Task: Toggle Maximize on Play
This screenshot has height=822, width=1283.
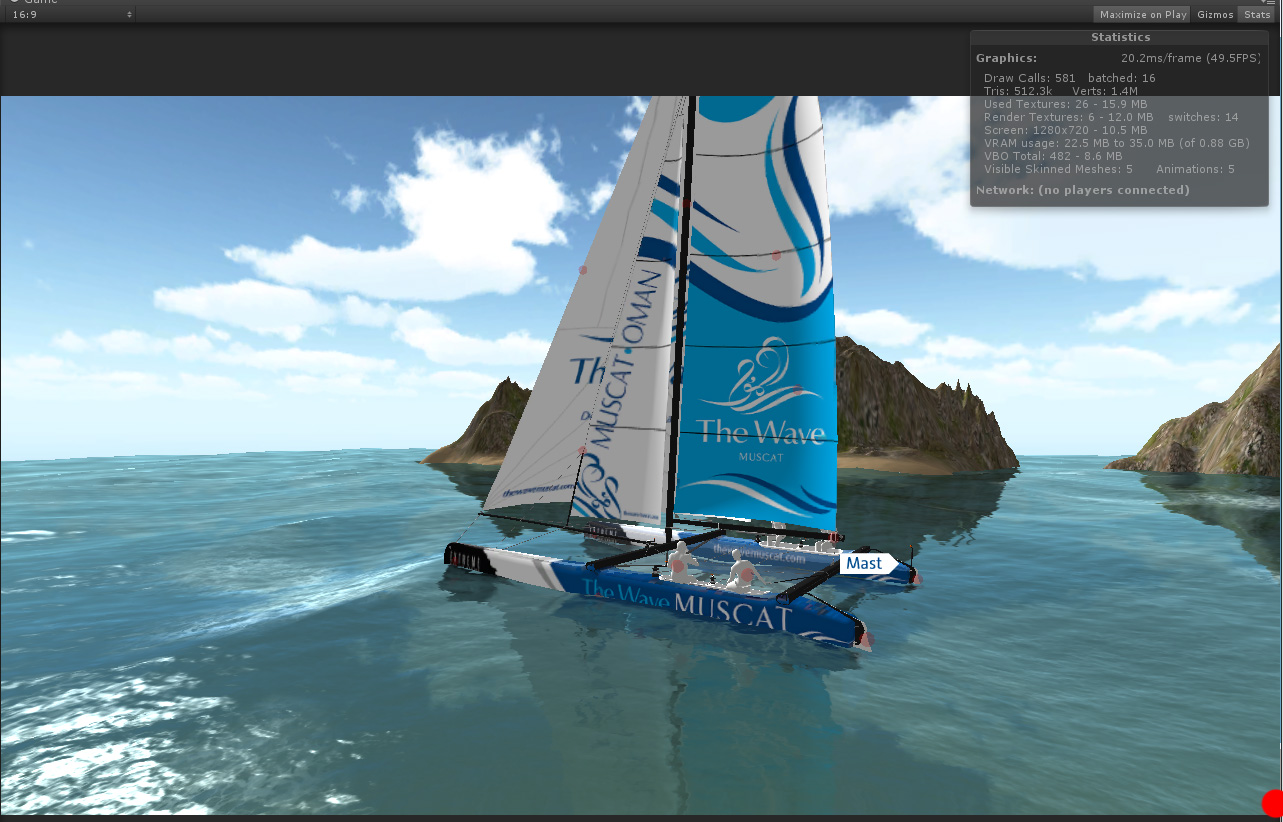Action: coord(1143,14)
